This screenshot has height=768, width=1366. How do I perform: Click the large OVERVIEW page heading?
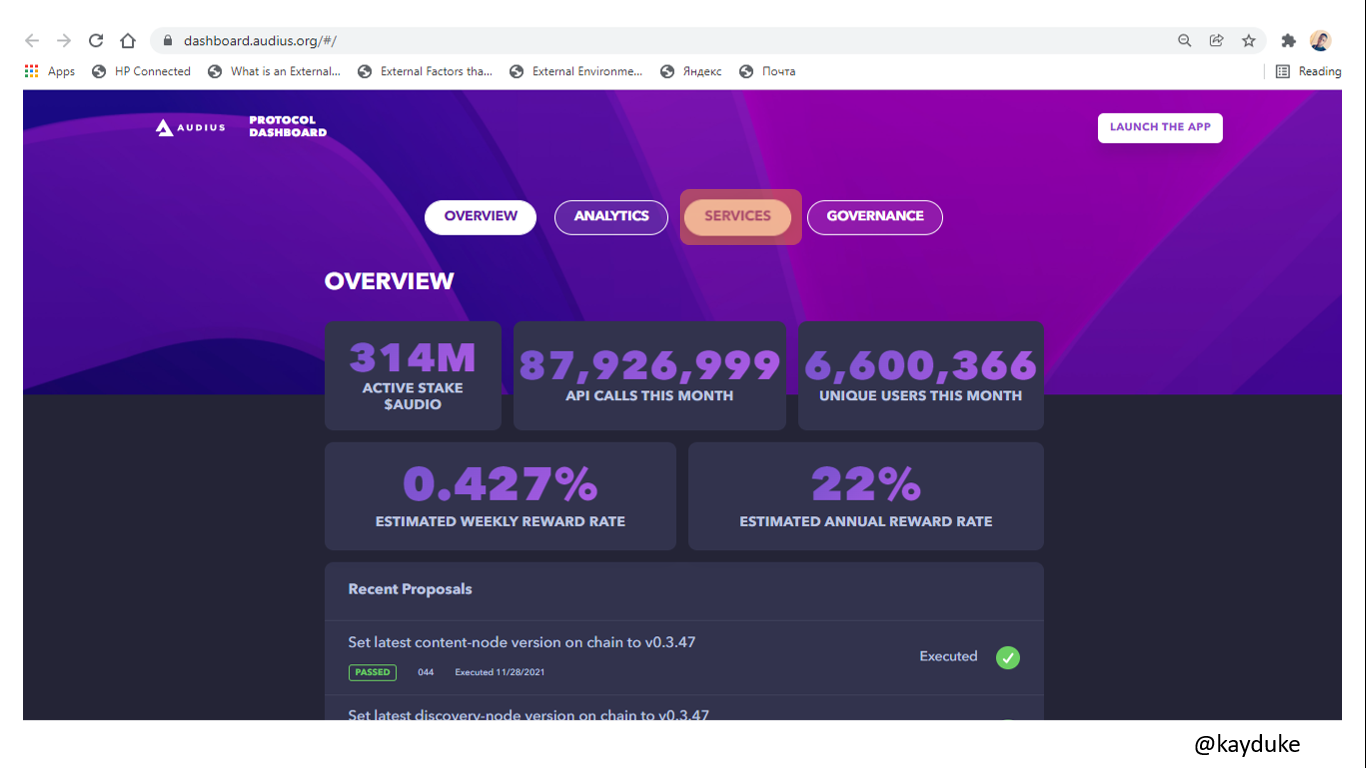[389, 281]
